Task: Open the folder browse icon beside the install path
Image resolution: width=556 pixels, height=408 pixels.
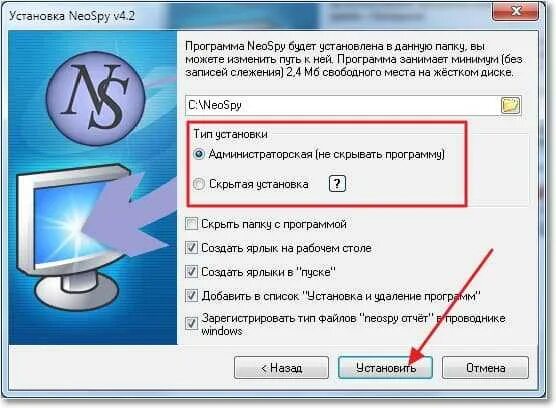Action: coord(511,105)
